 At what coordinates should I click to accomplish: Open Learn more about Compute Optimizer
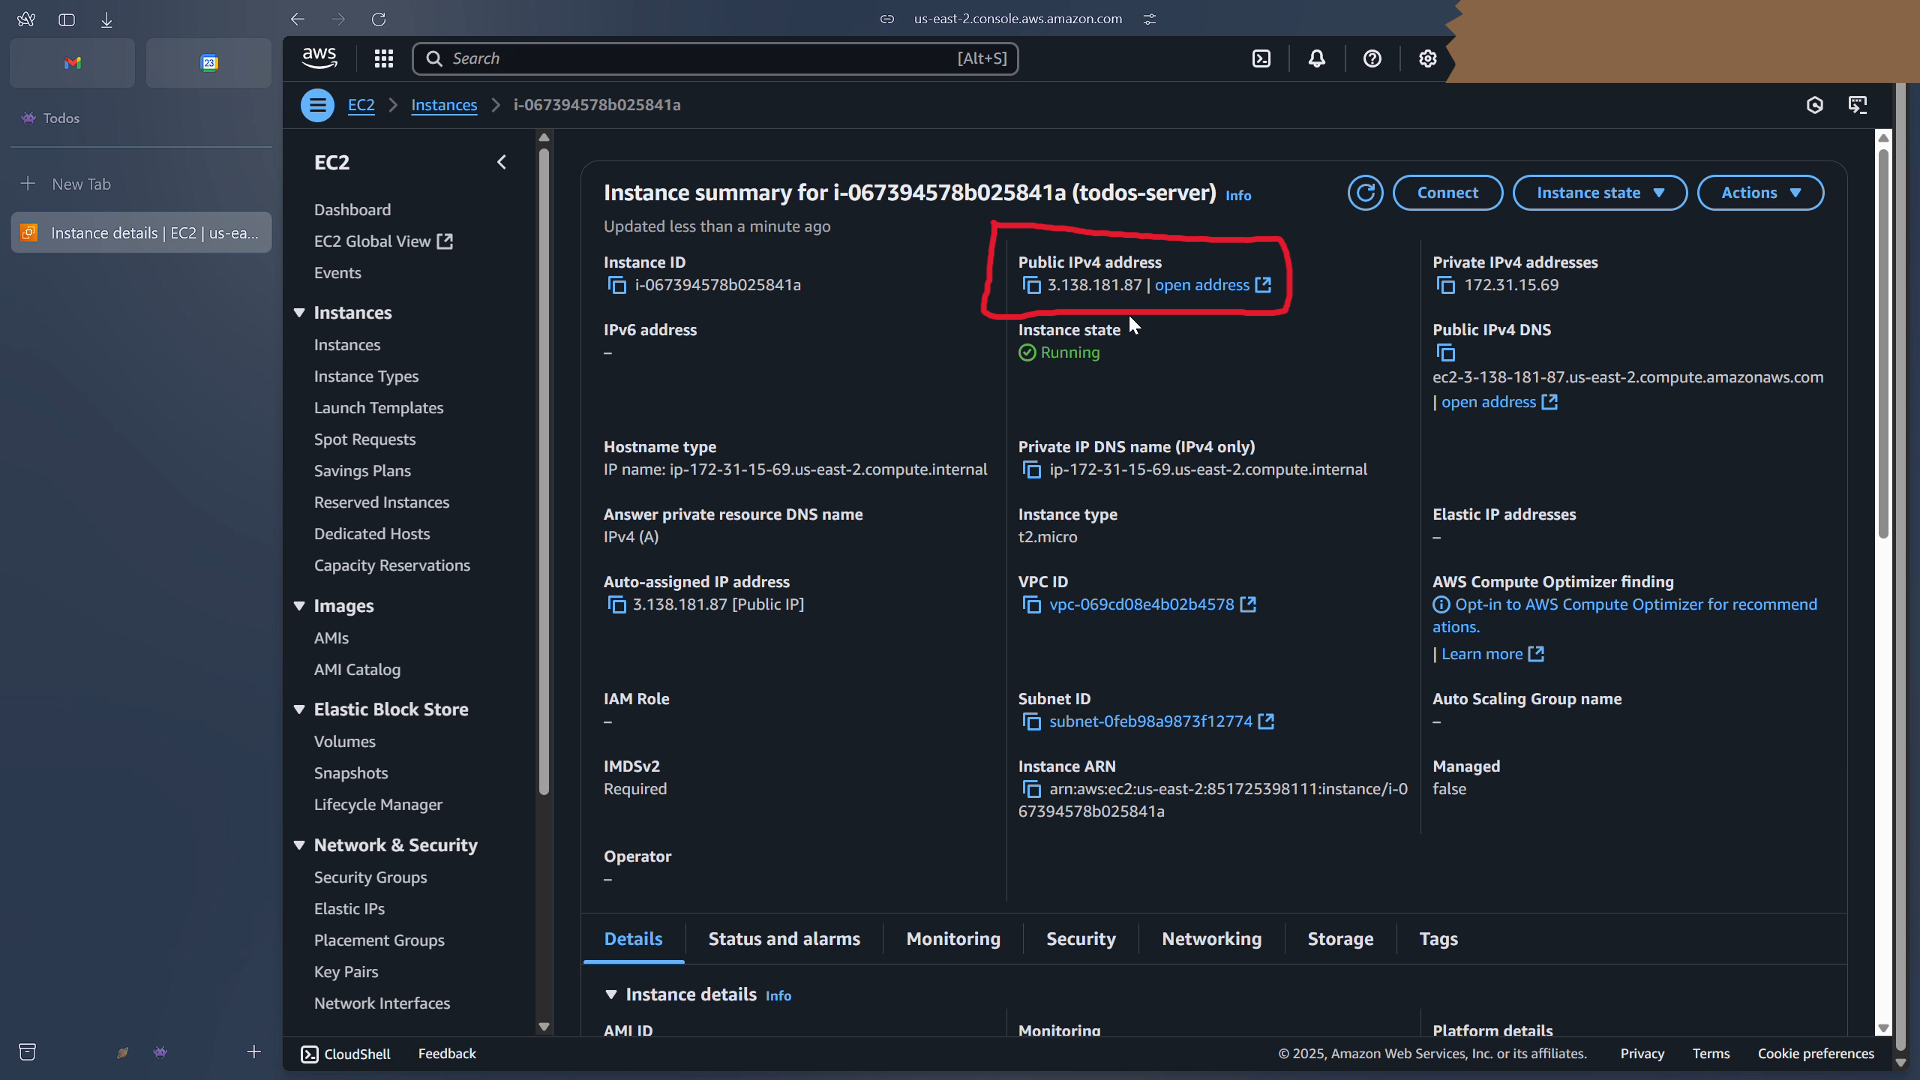(x=1493, y=654)
